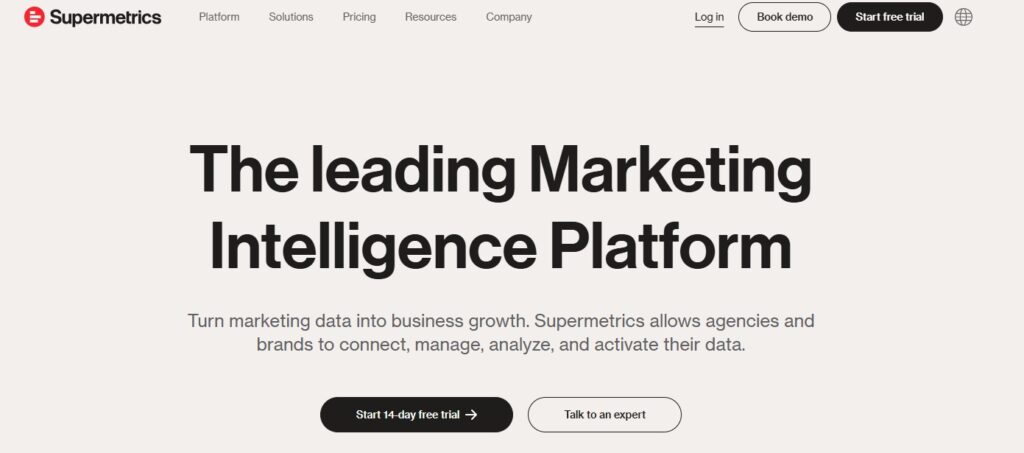
Task: Click the Supermetrics wordmark in the header
Action: tap(105, 17)
